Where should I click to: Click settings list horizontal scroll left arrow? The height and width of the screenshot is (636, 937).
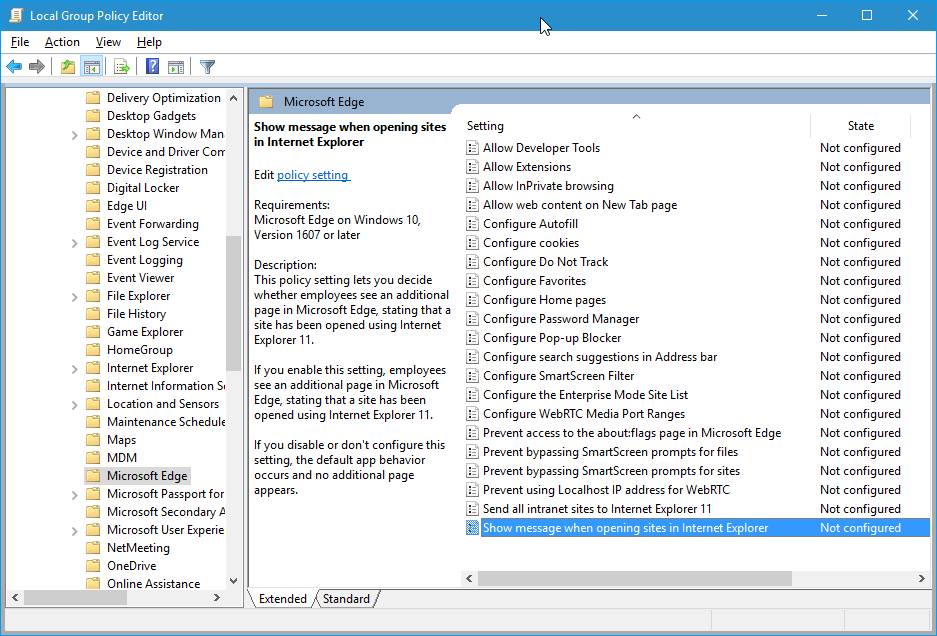click(469, 578)
